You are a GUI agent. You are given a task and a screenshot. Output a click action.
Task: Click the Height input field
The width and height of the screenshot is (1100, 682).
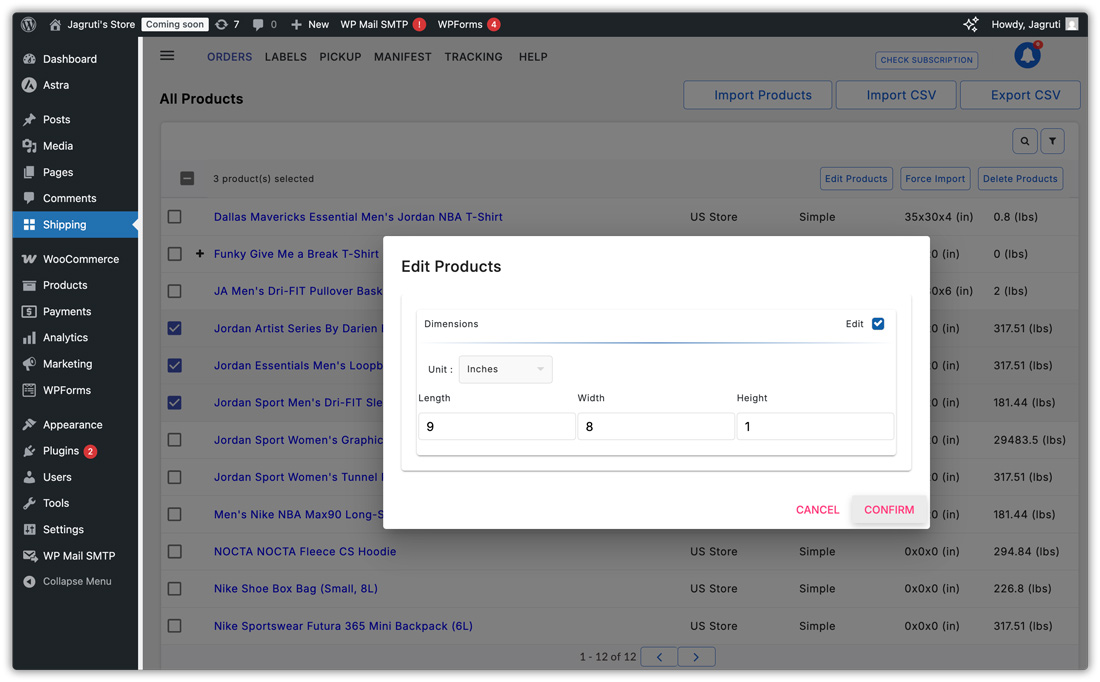pyautogui.click(x=815, y=427)
